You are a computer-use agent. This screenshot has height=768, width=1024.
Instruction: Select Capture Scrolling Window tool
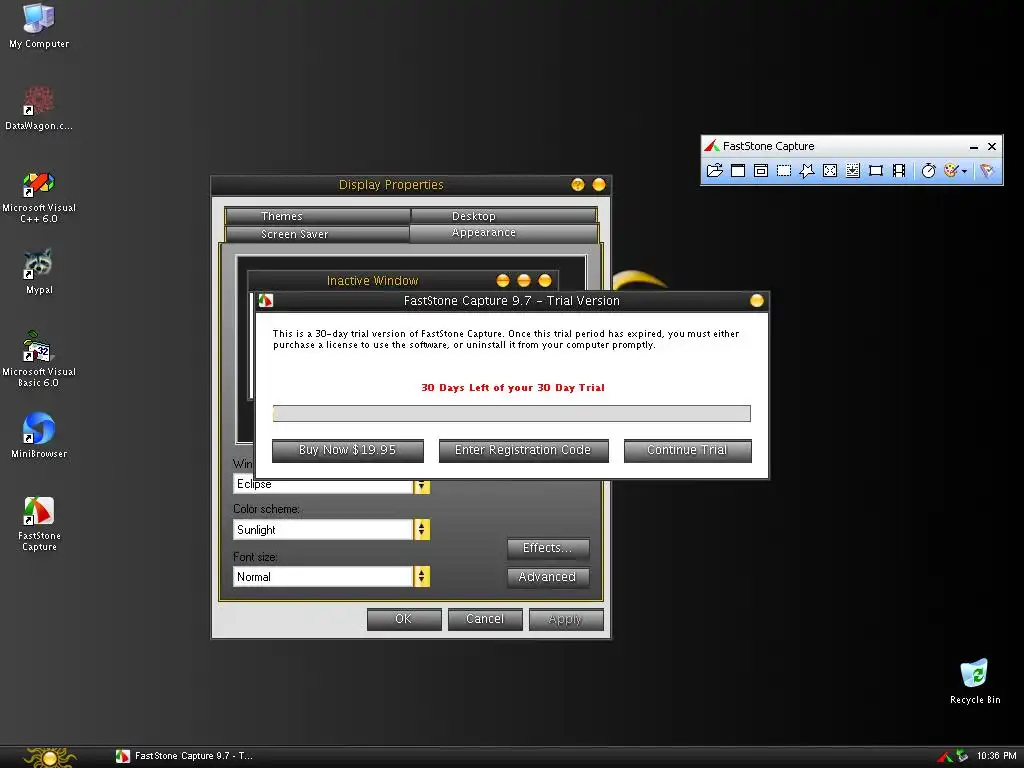(853, 170)
